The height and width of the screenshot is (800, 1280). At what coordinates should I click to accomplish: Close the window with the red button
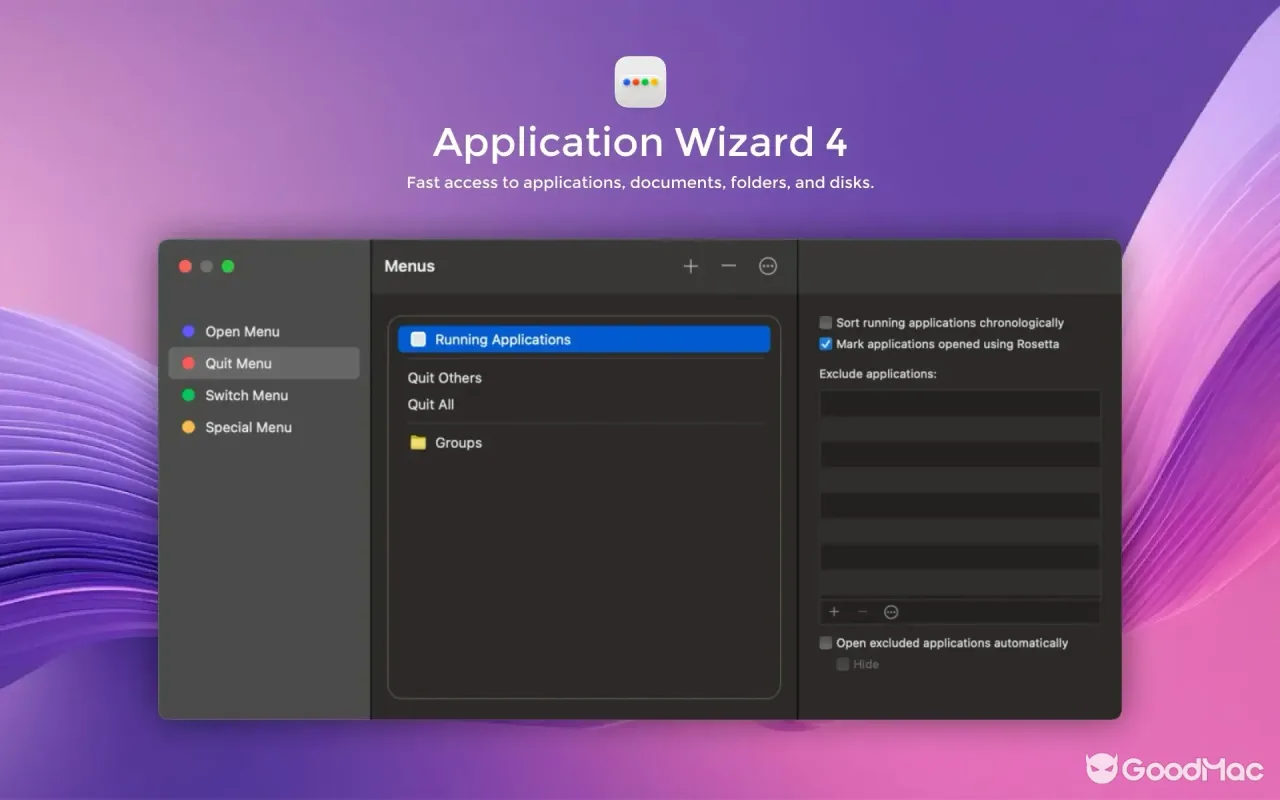point(185,266)
